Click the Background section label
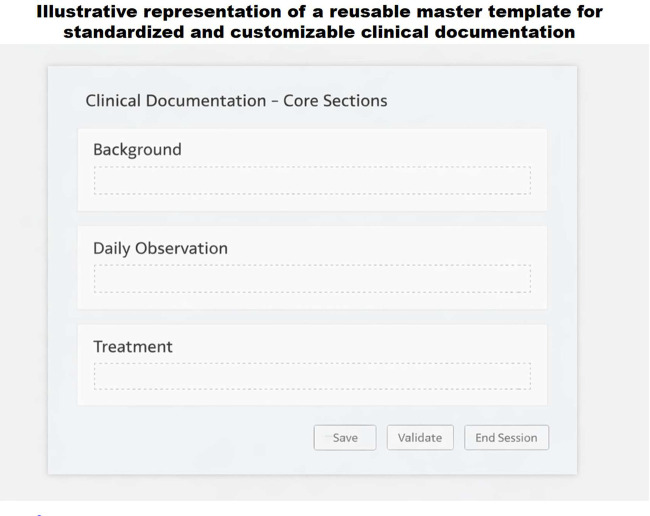This screenshot has height=516, width=650. click(137, 150)
